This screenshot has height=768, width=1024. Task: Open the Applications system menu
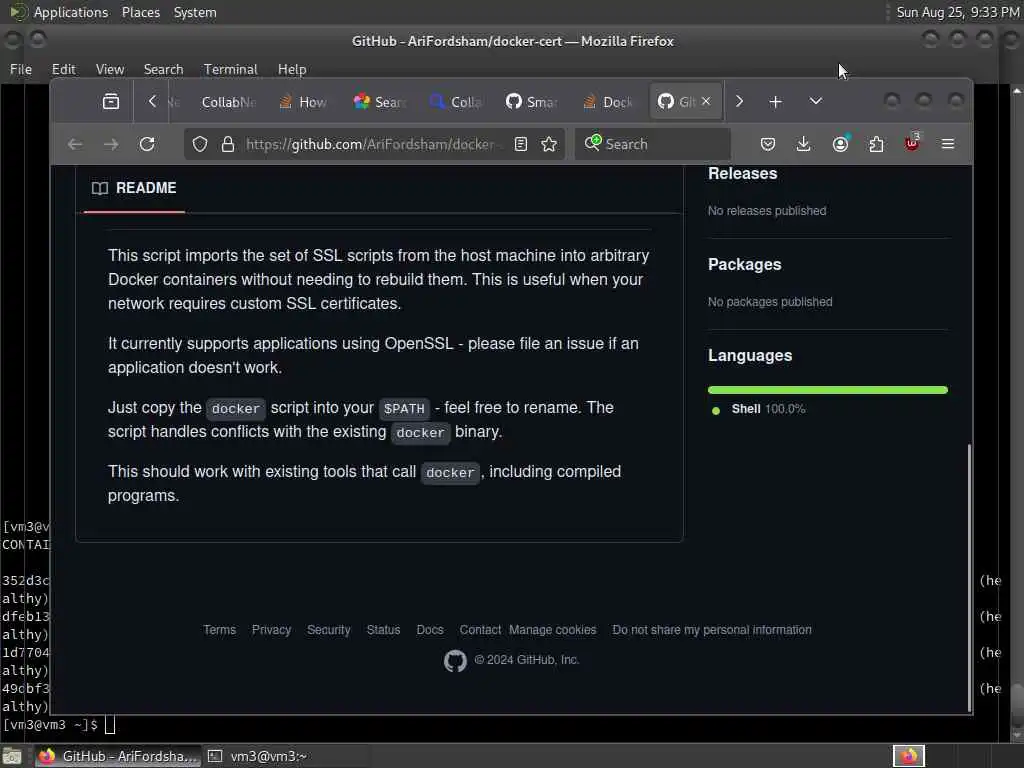pos(59,12)
